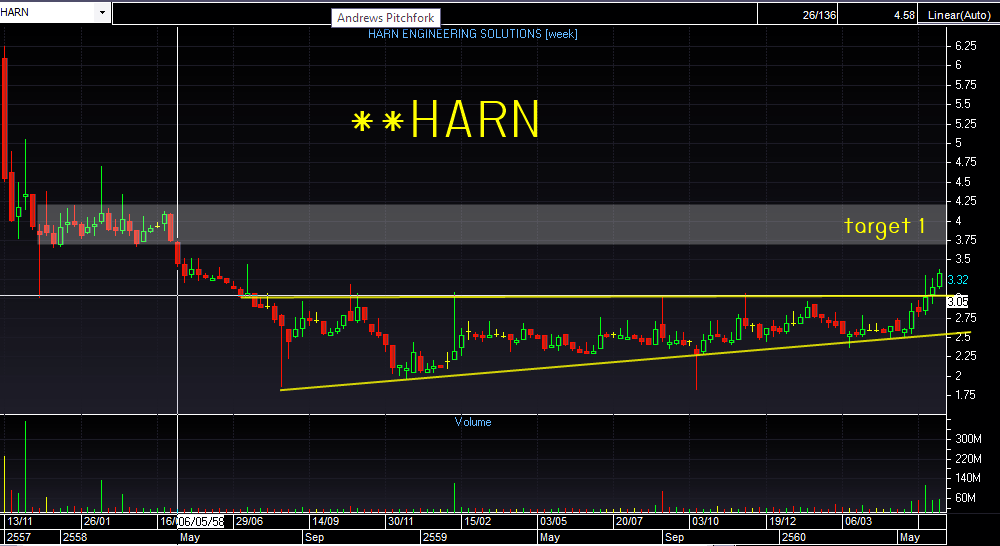Screen dimensions: 1000x546
Task: Click the 2558 year label
Action: click(x=75, y=537)
